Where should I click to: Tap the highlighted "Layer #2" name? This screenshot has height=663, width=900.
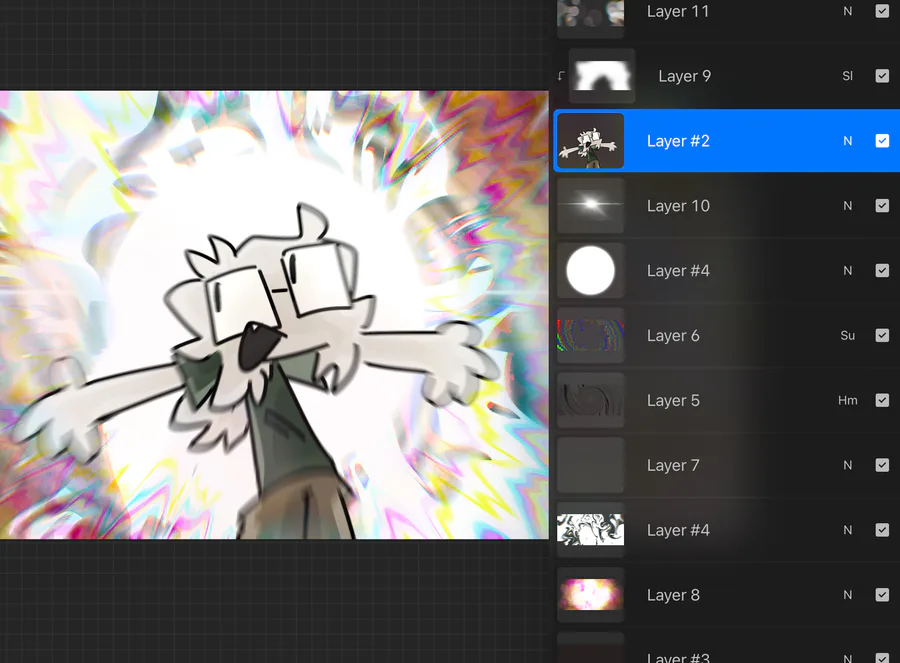pyautogui.click(x=678, y=141)
